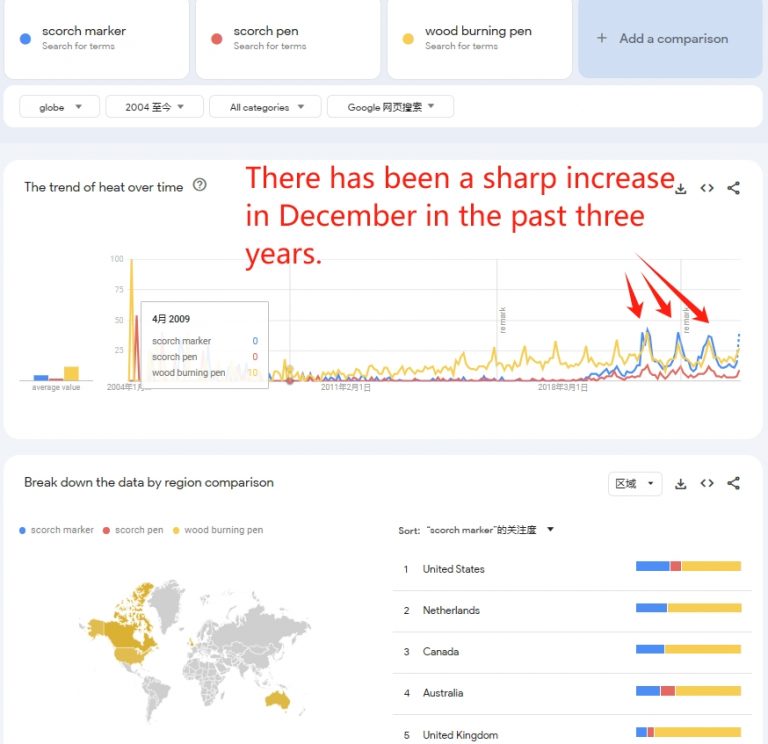Open embed code for the trend chart
The image size is (768, 744).
(707, 188)
